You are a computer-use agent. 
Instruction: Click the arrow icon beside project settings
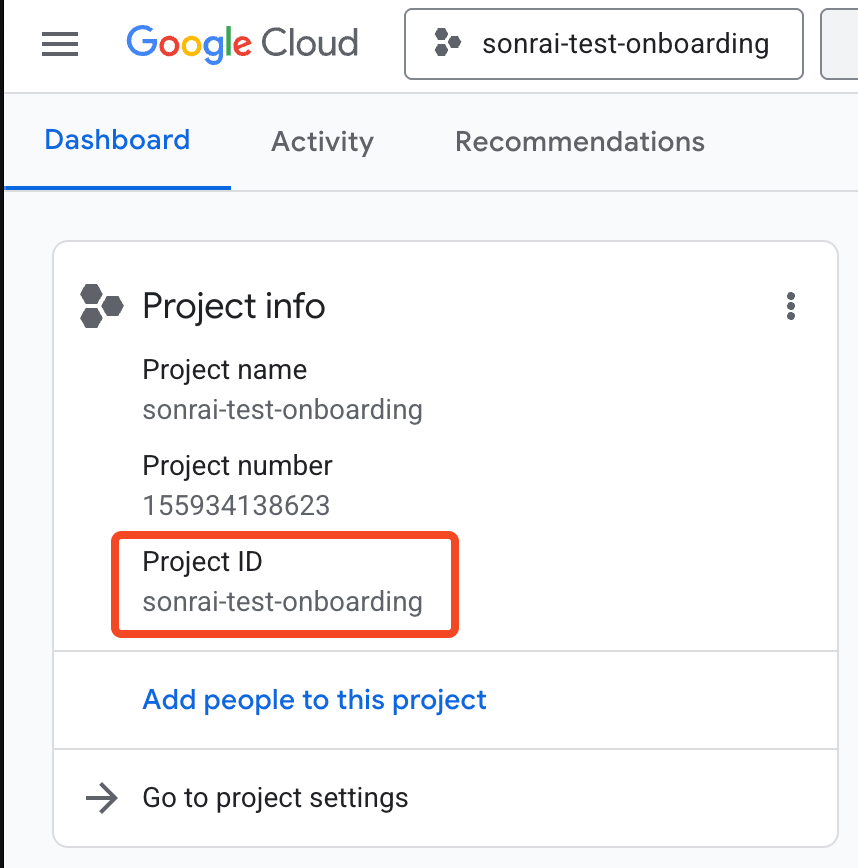click(101, 798)
